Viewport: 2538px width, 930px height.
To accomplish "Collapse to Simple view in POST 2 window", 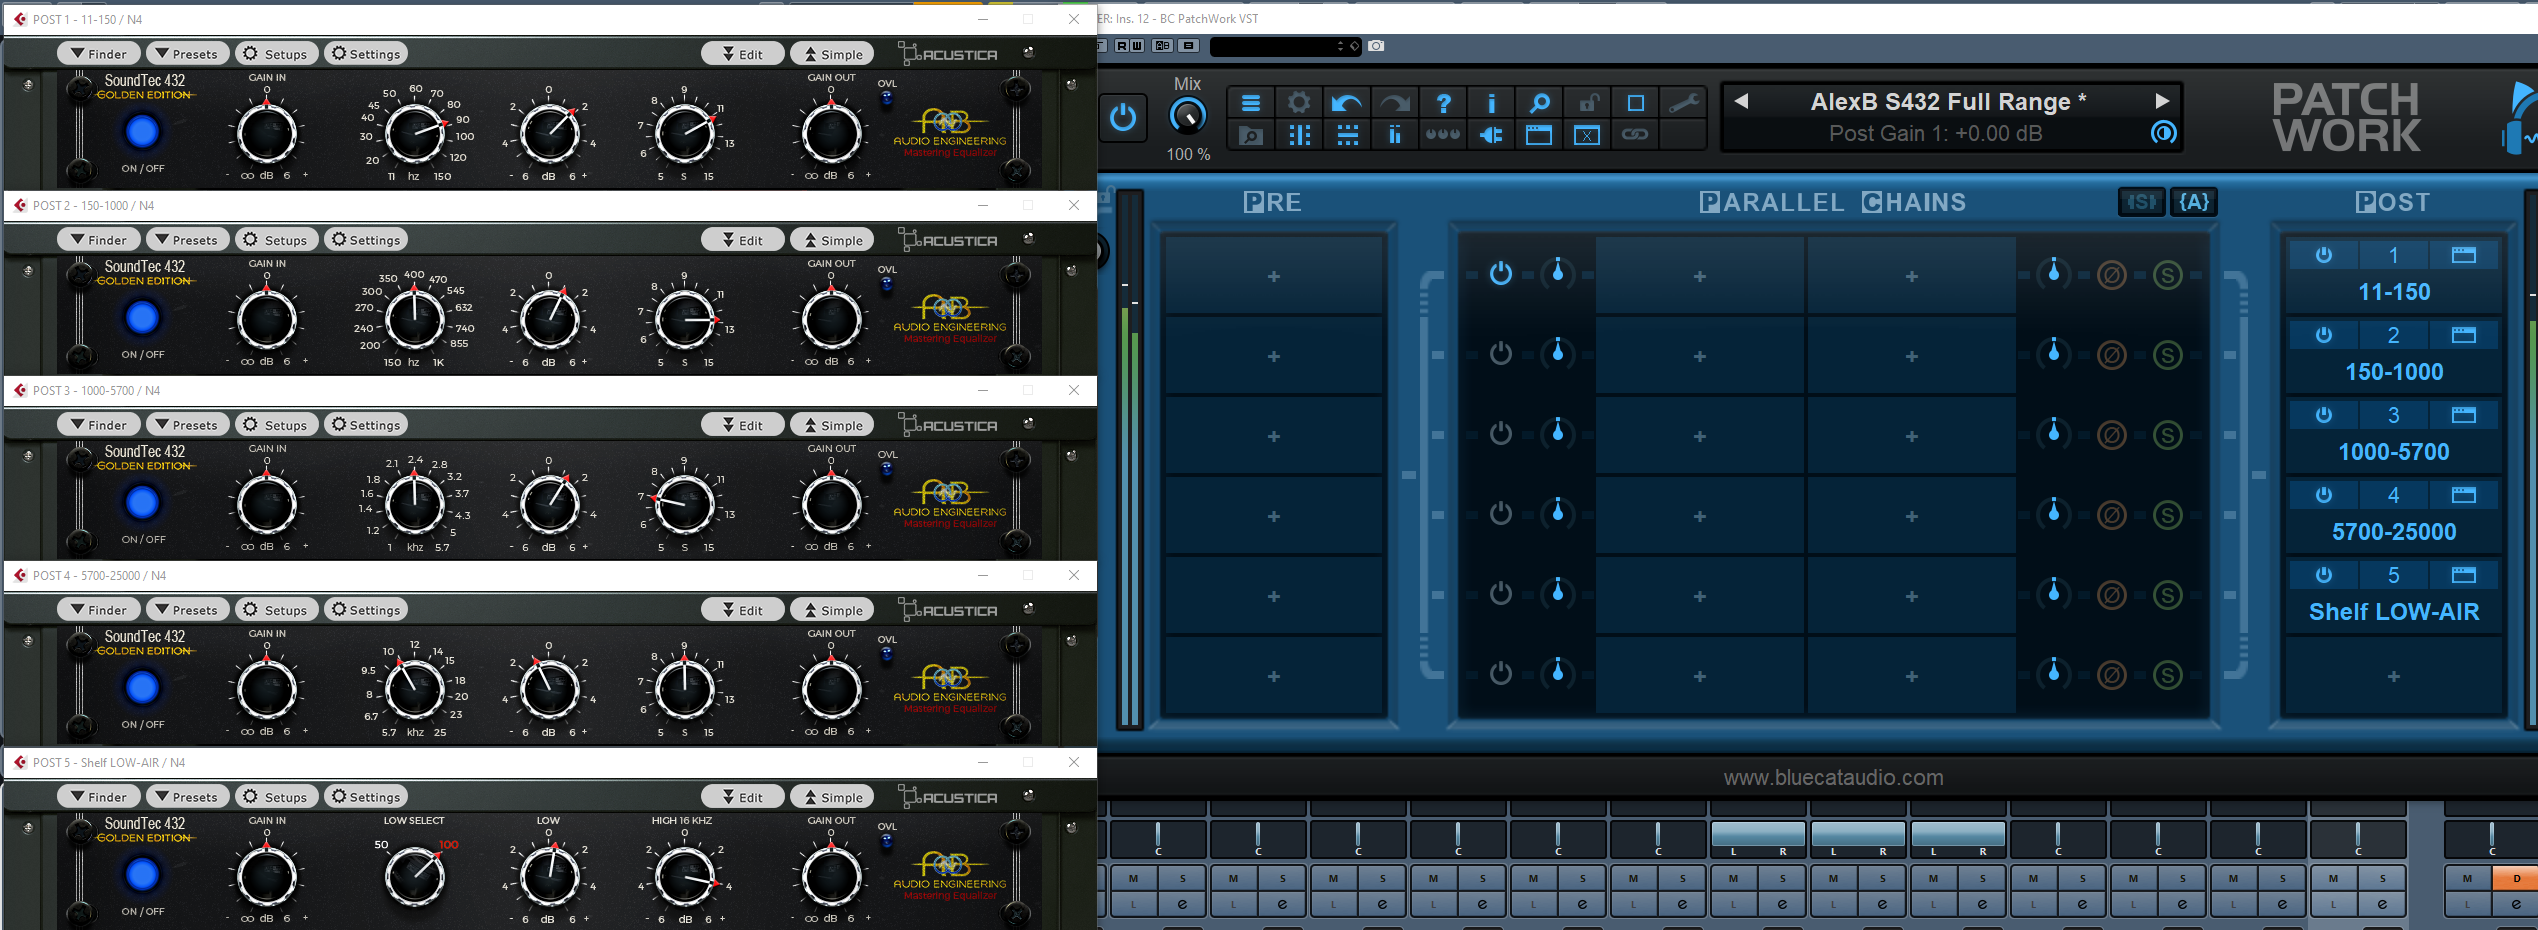I will pos(833,240).
